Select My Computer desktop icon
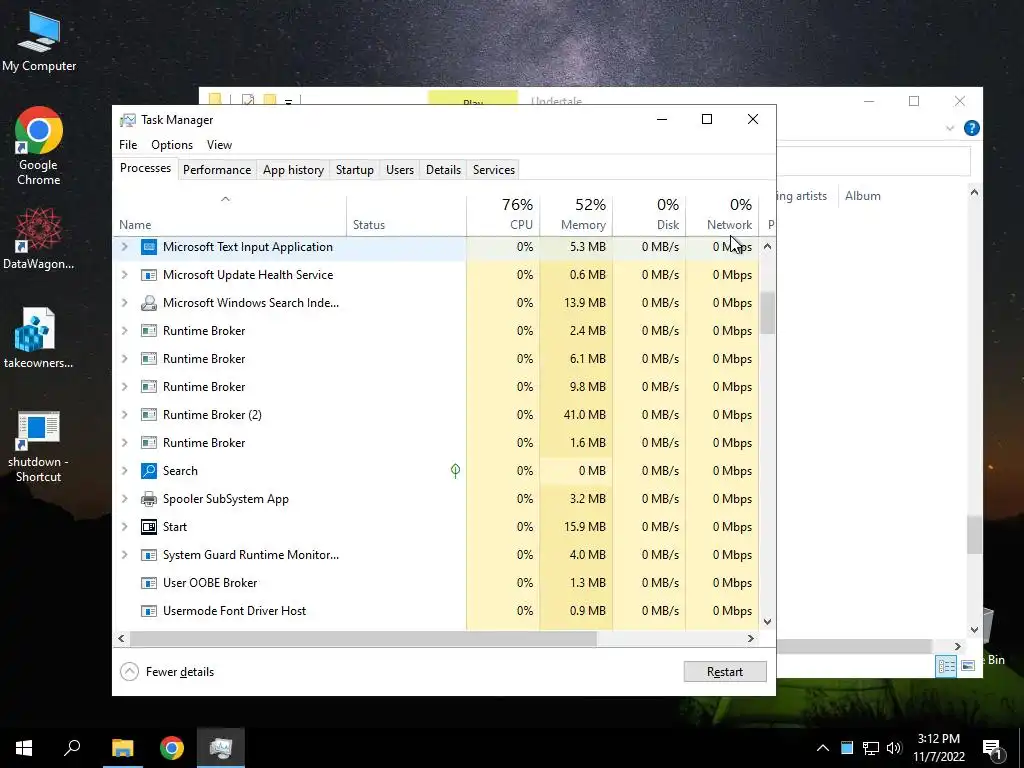The width and height of the screenshot is (1024, 768). 39,40
